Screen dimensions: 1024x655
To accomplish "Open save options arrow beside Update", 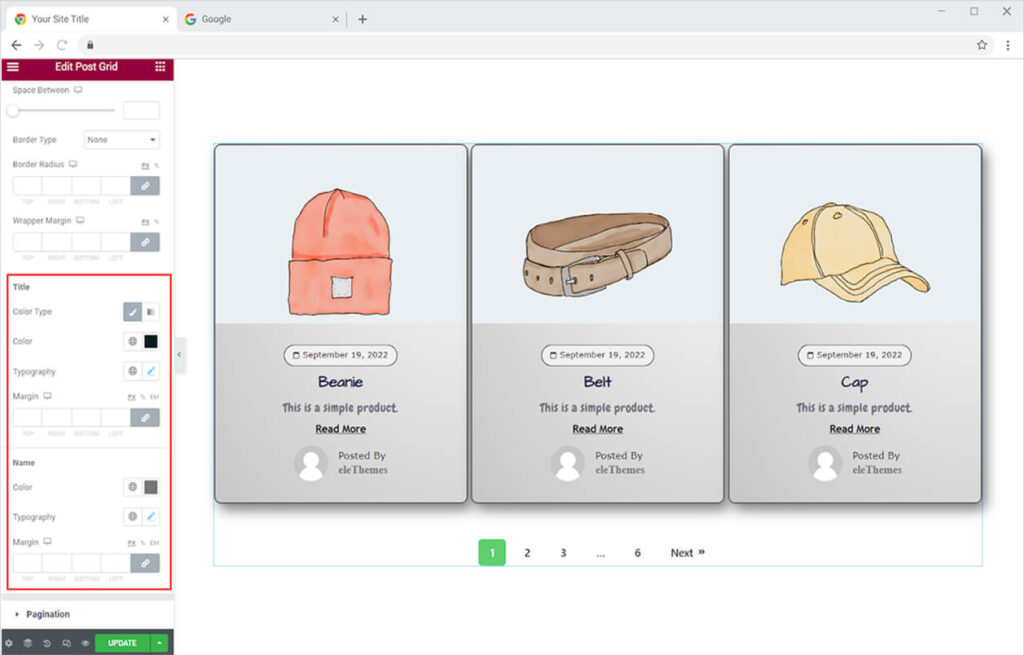I will 159,643.
